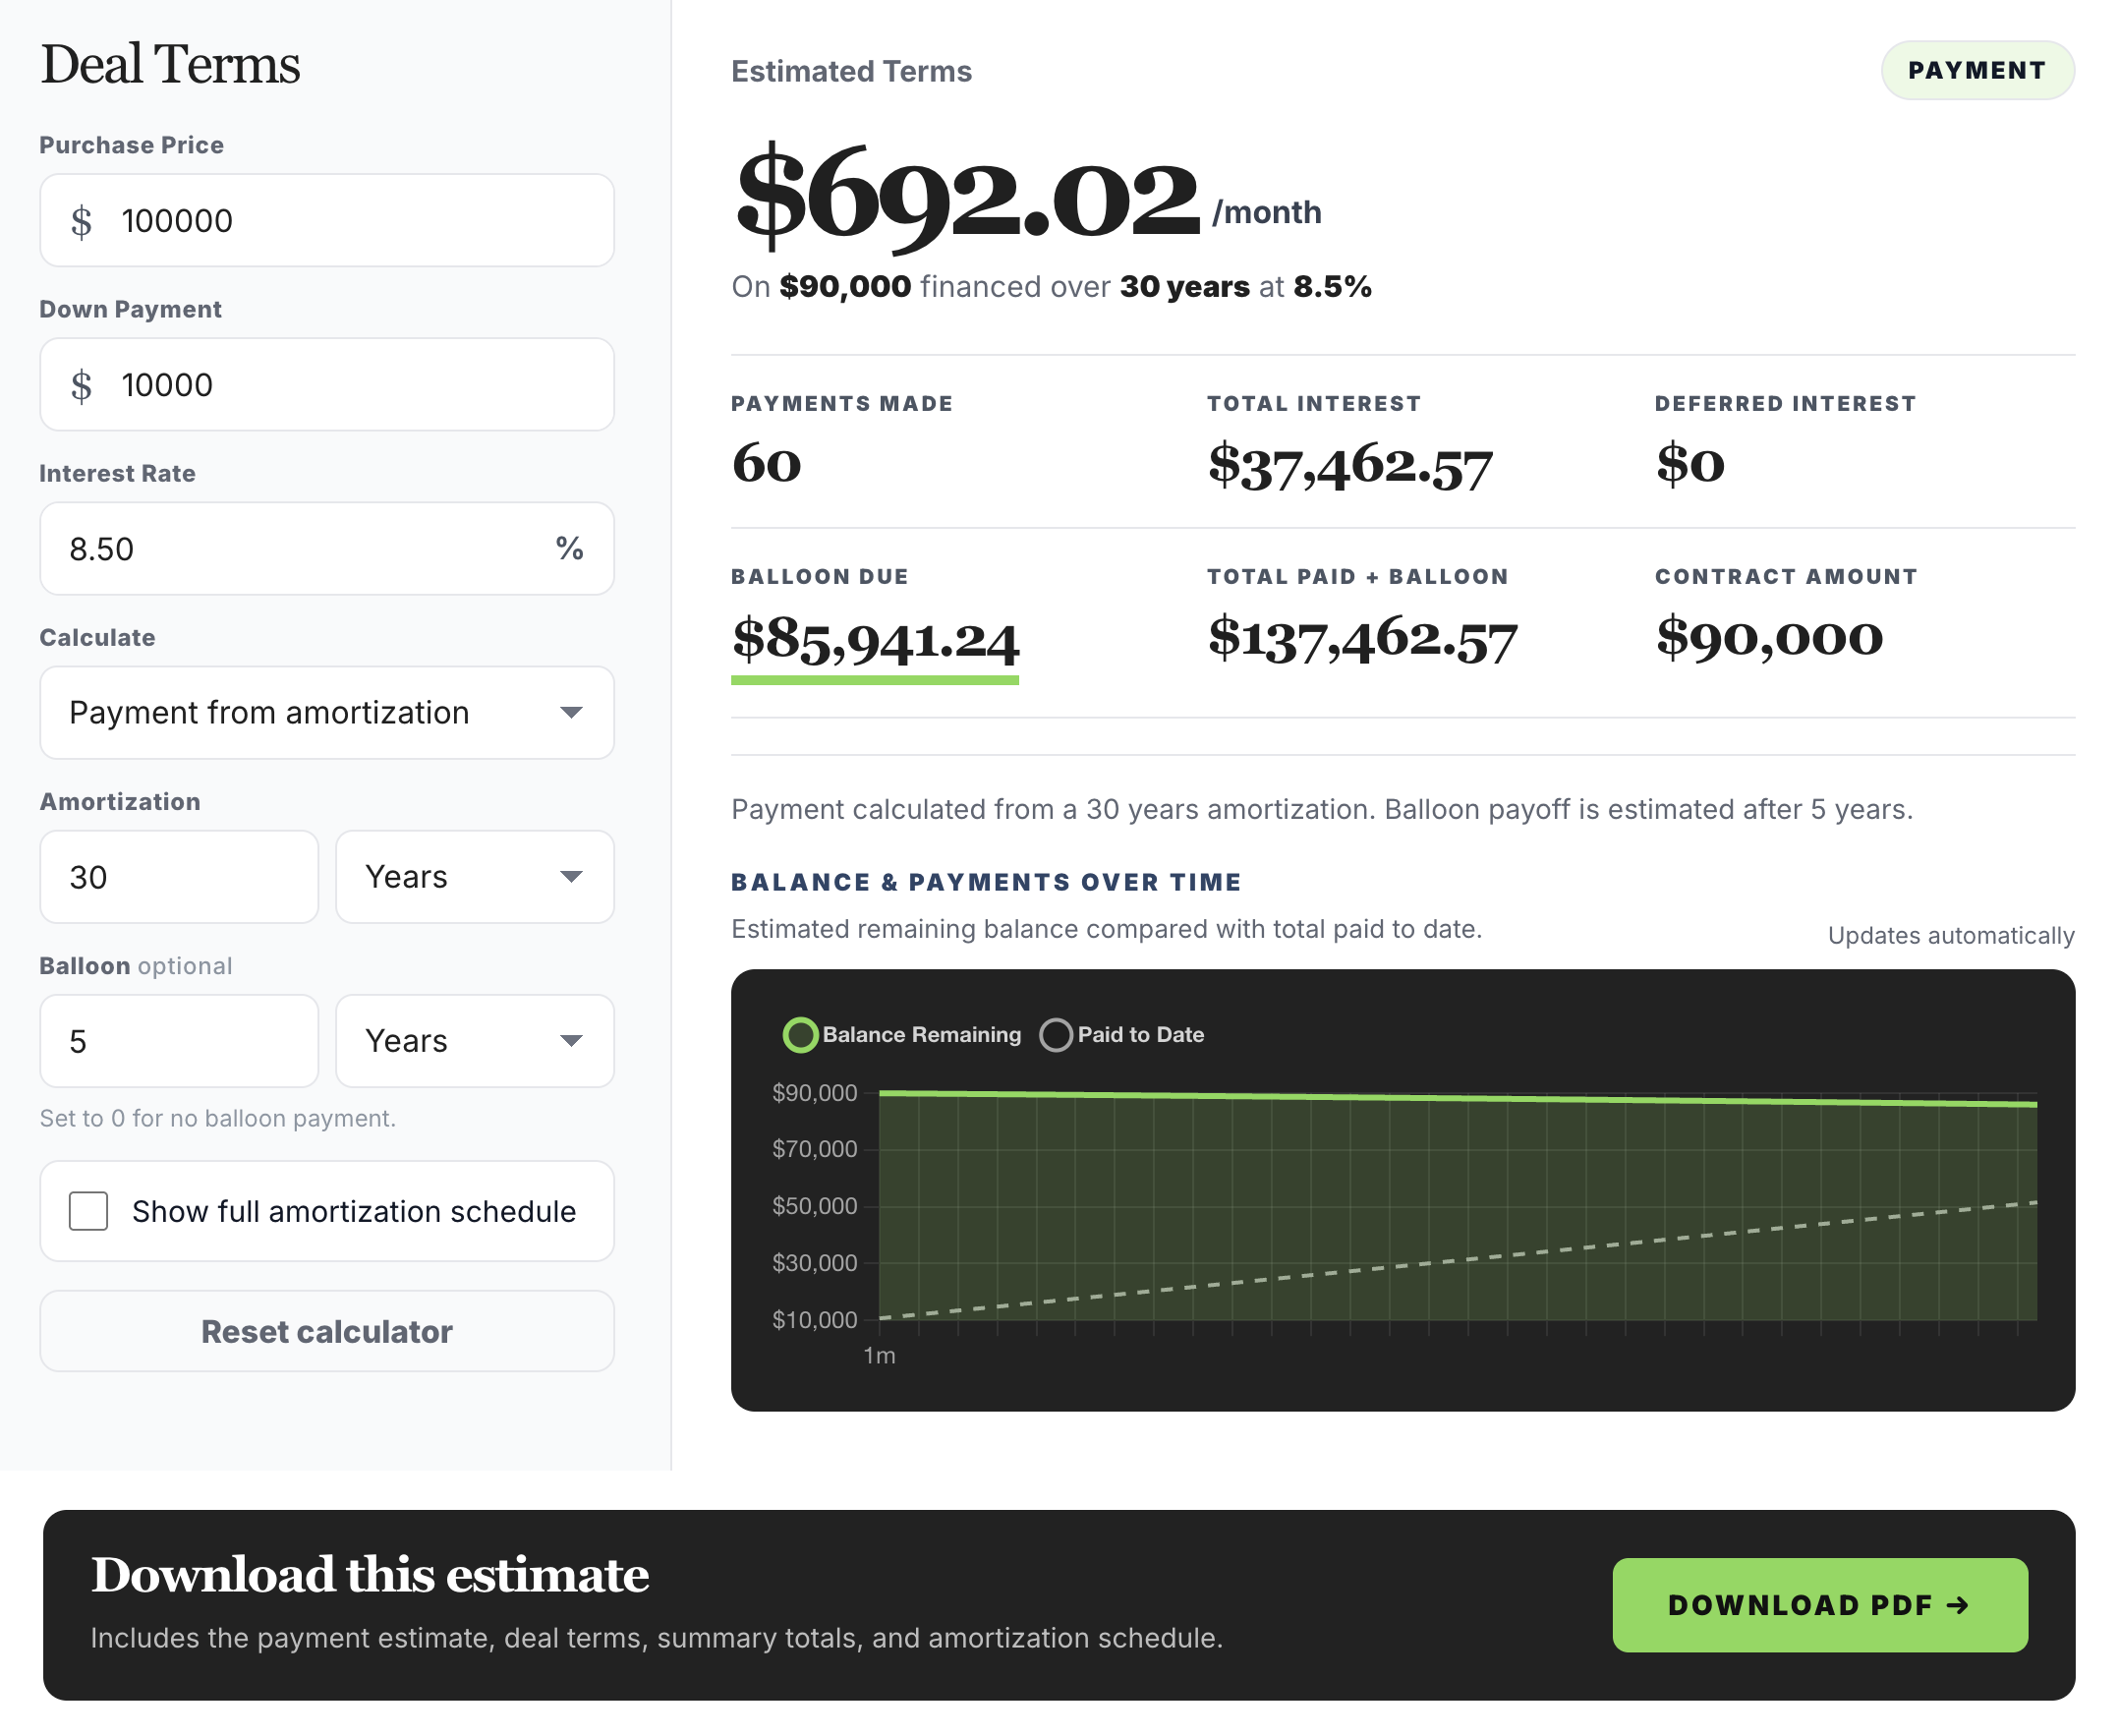Click the Balloon Due value $85,941.24

(x=875, y=640)
